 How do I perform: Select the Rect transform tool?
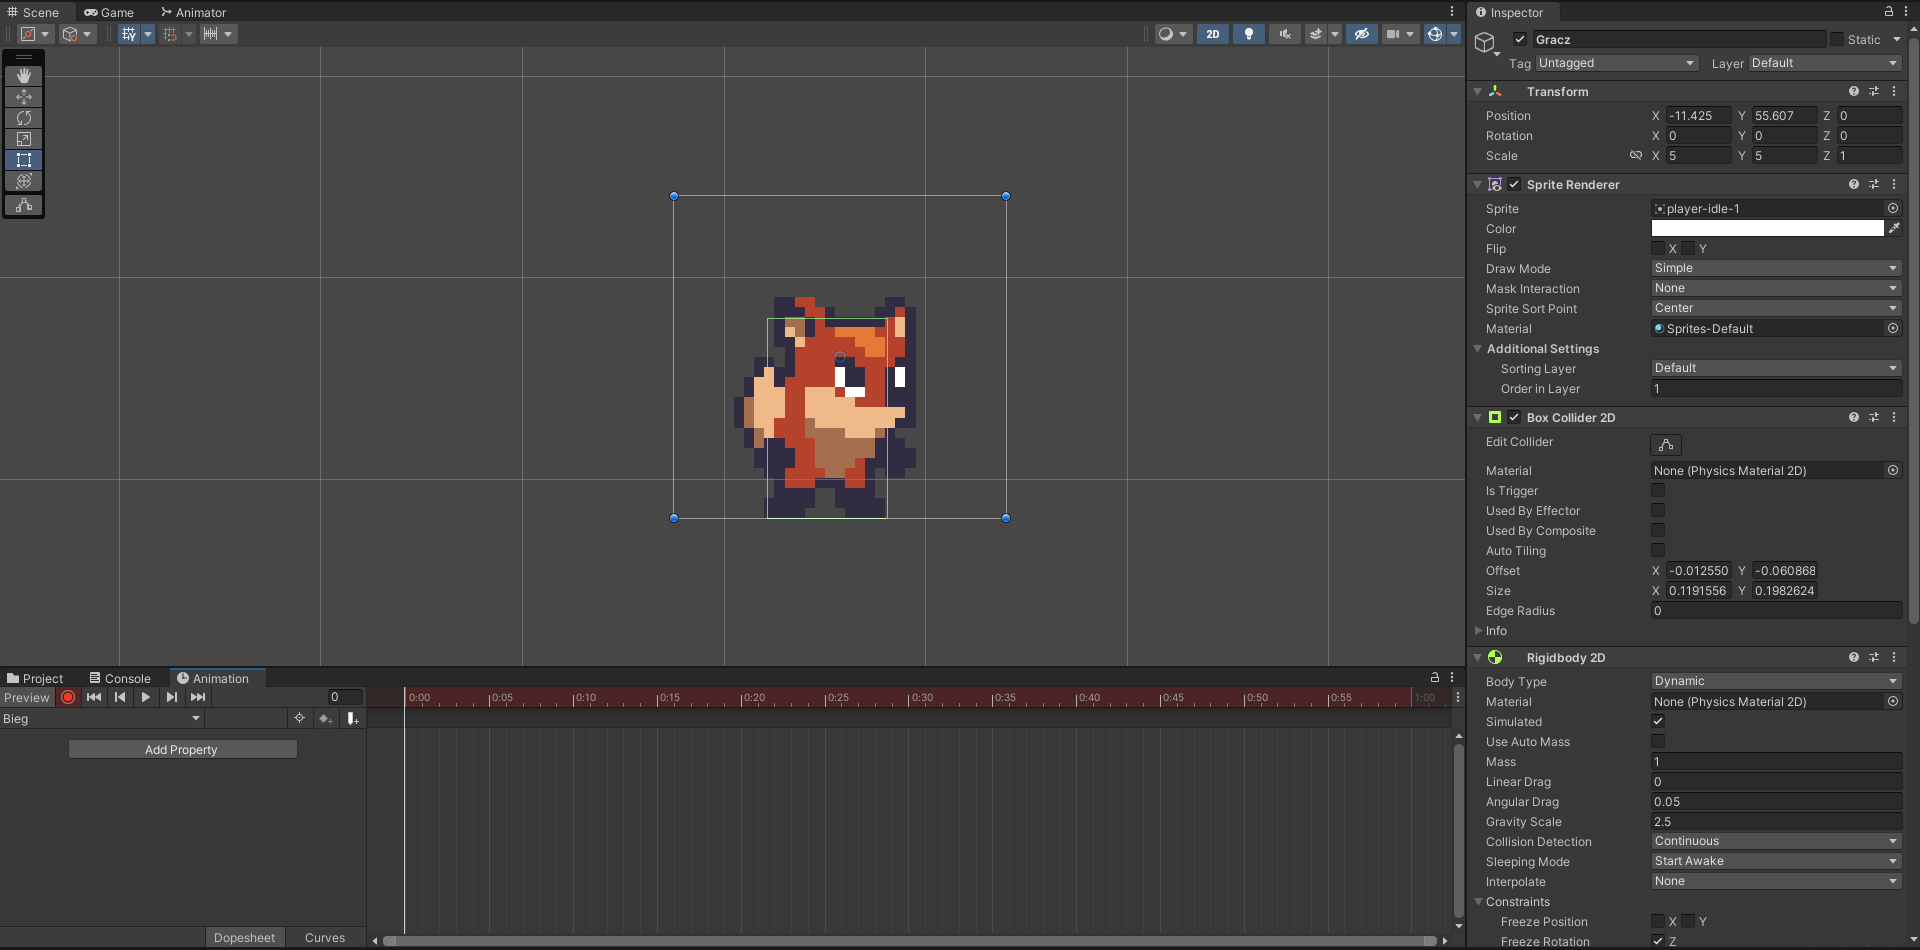[x=23, y=160]
